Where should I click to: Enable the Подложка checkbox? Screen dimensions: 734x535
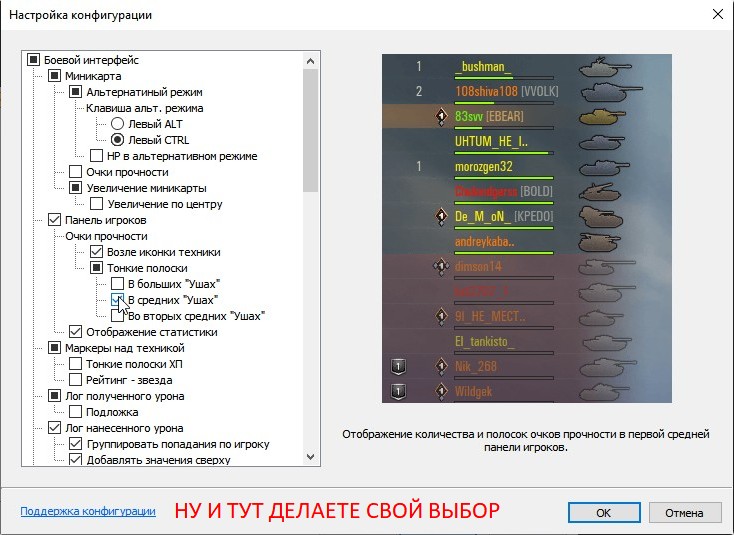(76, 412)
